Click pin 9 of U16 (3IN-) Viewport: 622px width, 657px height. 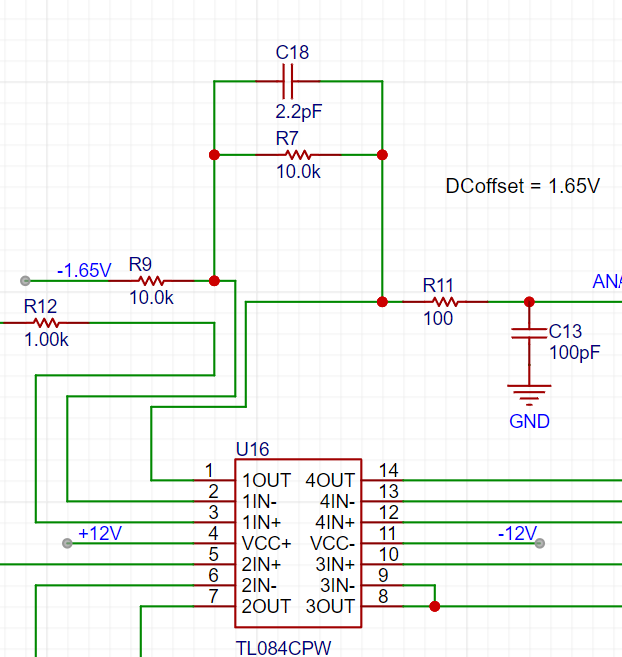point(382,585)
